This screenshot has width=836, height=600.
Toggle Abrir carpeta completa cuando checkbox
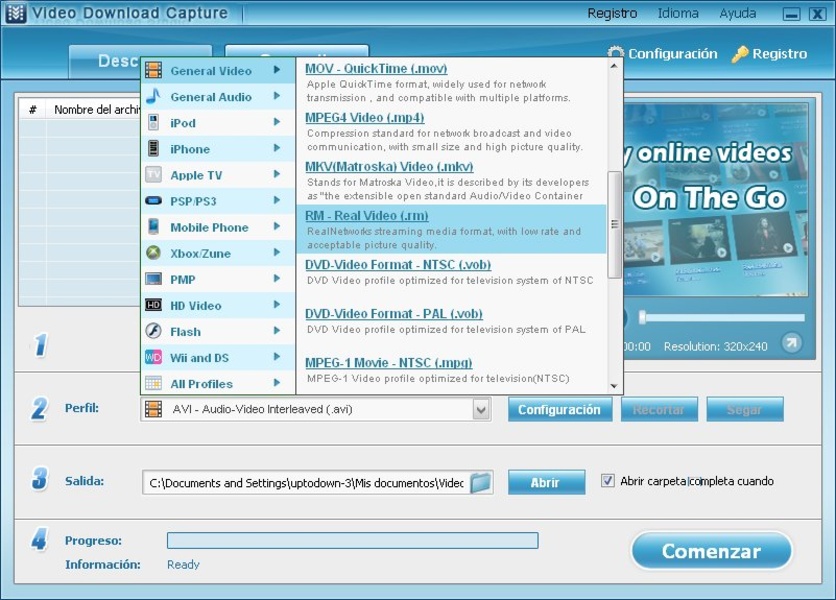(607, 481)
